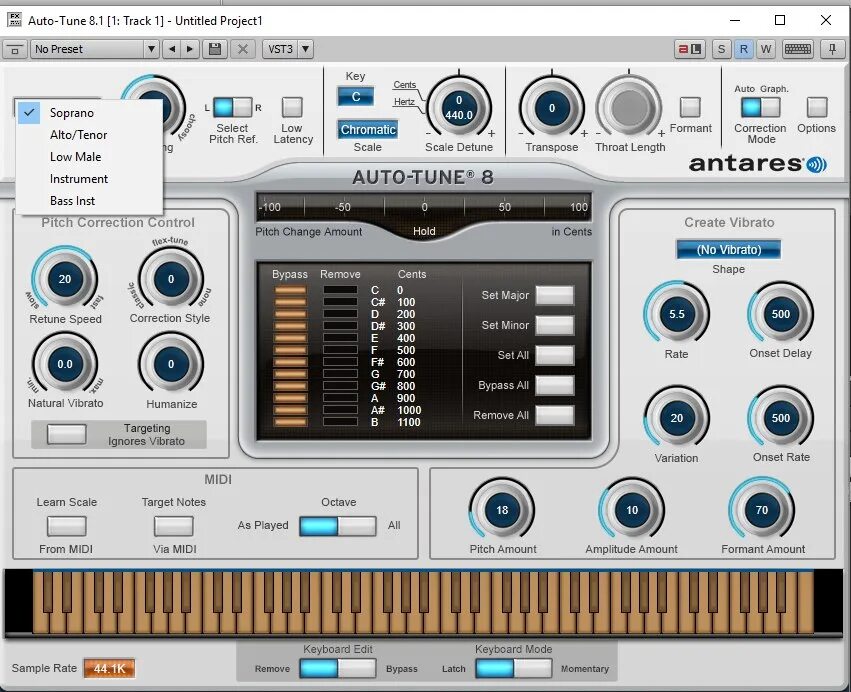The image size is (851, 692).
Task: Toggle Remove for note B
Action: point(340,422)
